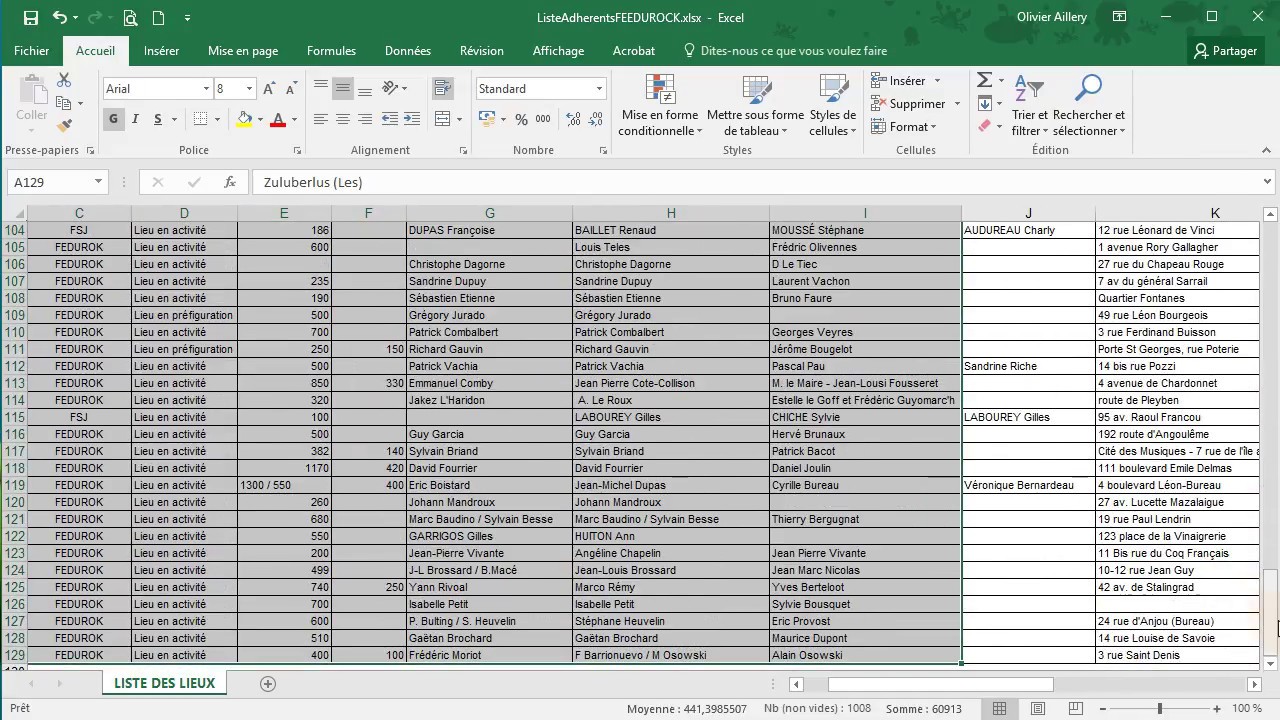
Task: Center the text horizontally
Action: click(342, 119)
